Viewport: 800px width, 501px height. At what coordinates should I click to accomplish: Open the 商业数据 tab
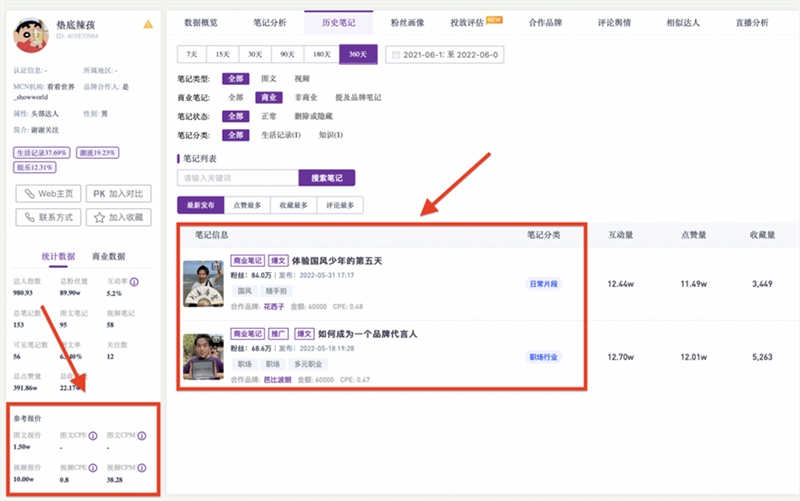(108, 256)
